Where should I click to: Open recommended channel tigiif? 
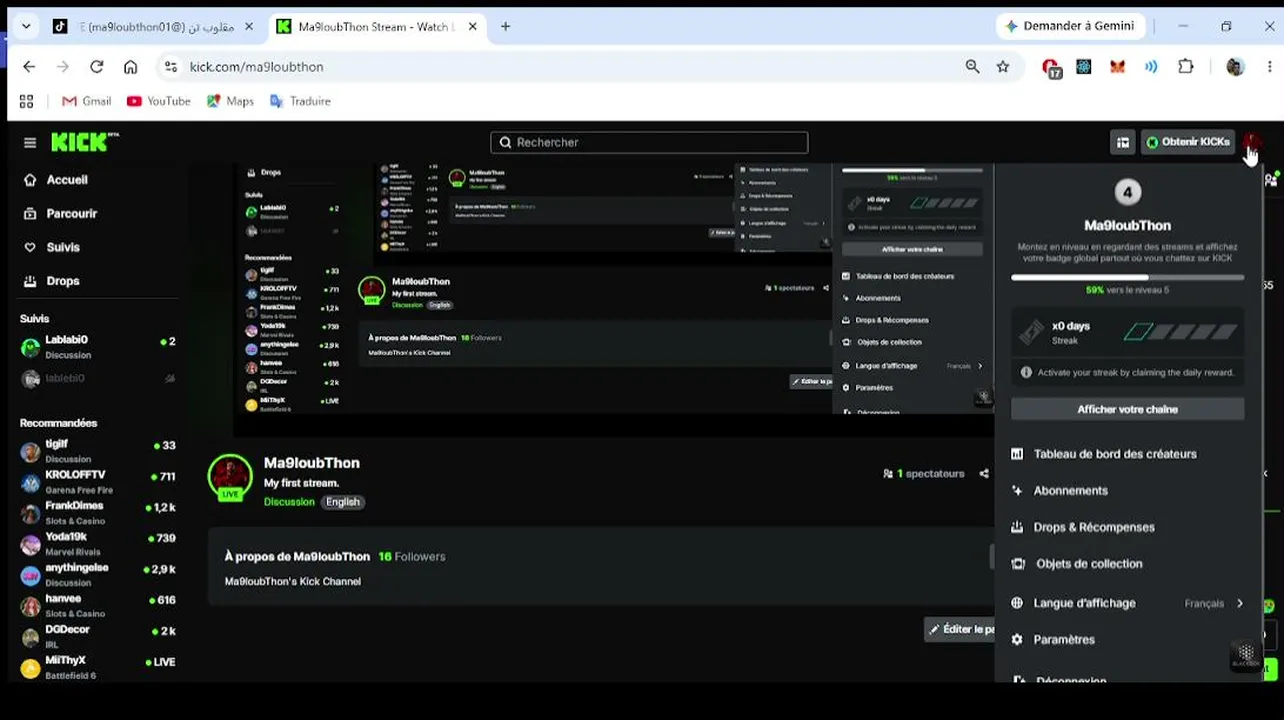tap(98, 451)
